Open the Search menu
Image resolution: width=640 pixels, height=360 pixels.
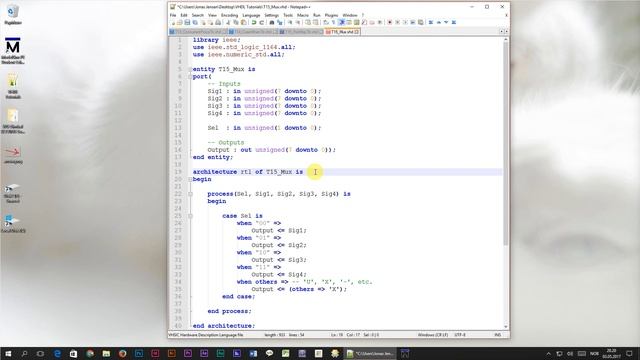pyautogui.click(x=198, y=15)
